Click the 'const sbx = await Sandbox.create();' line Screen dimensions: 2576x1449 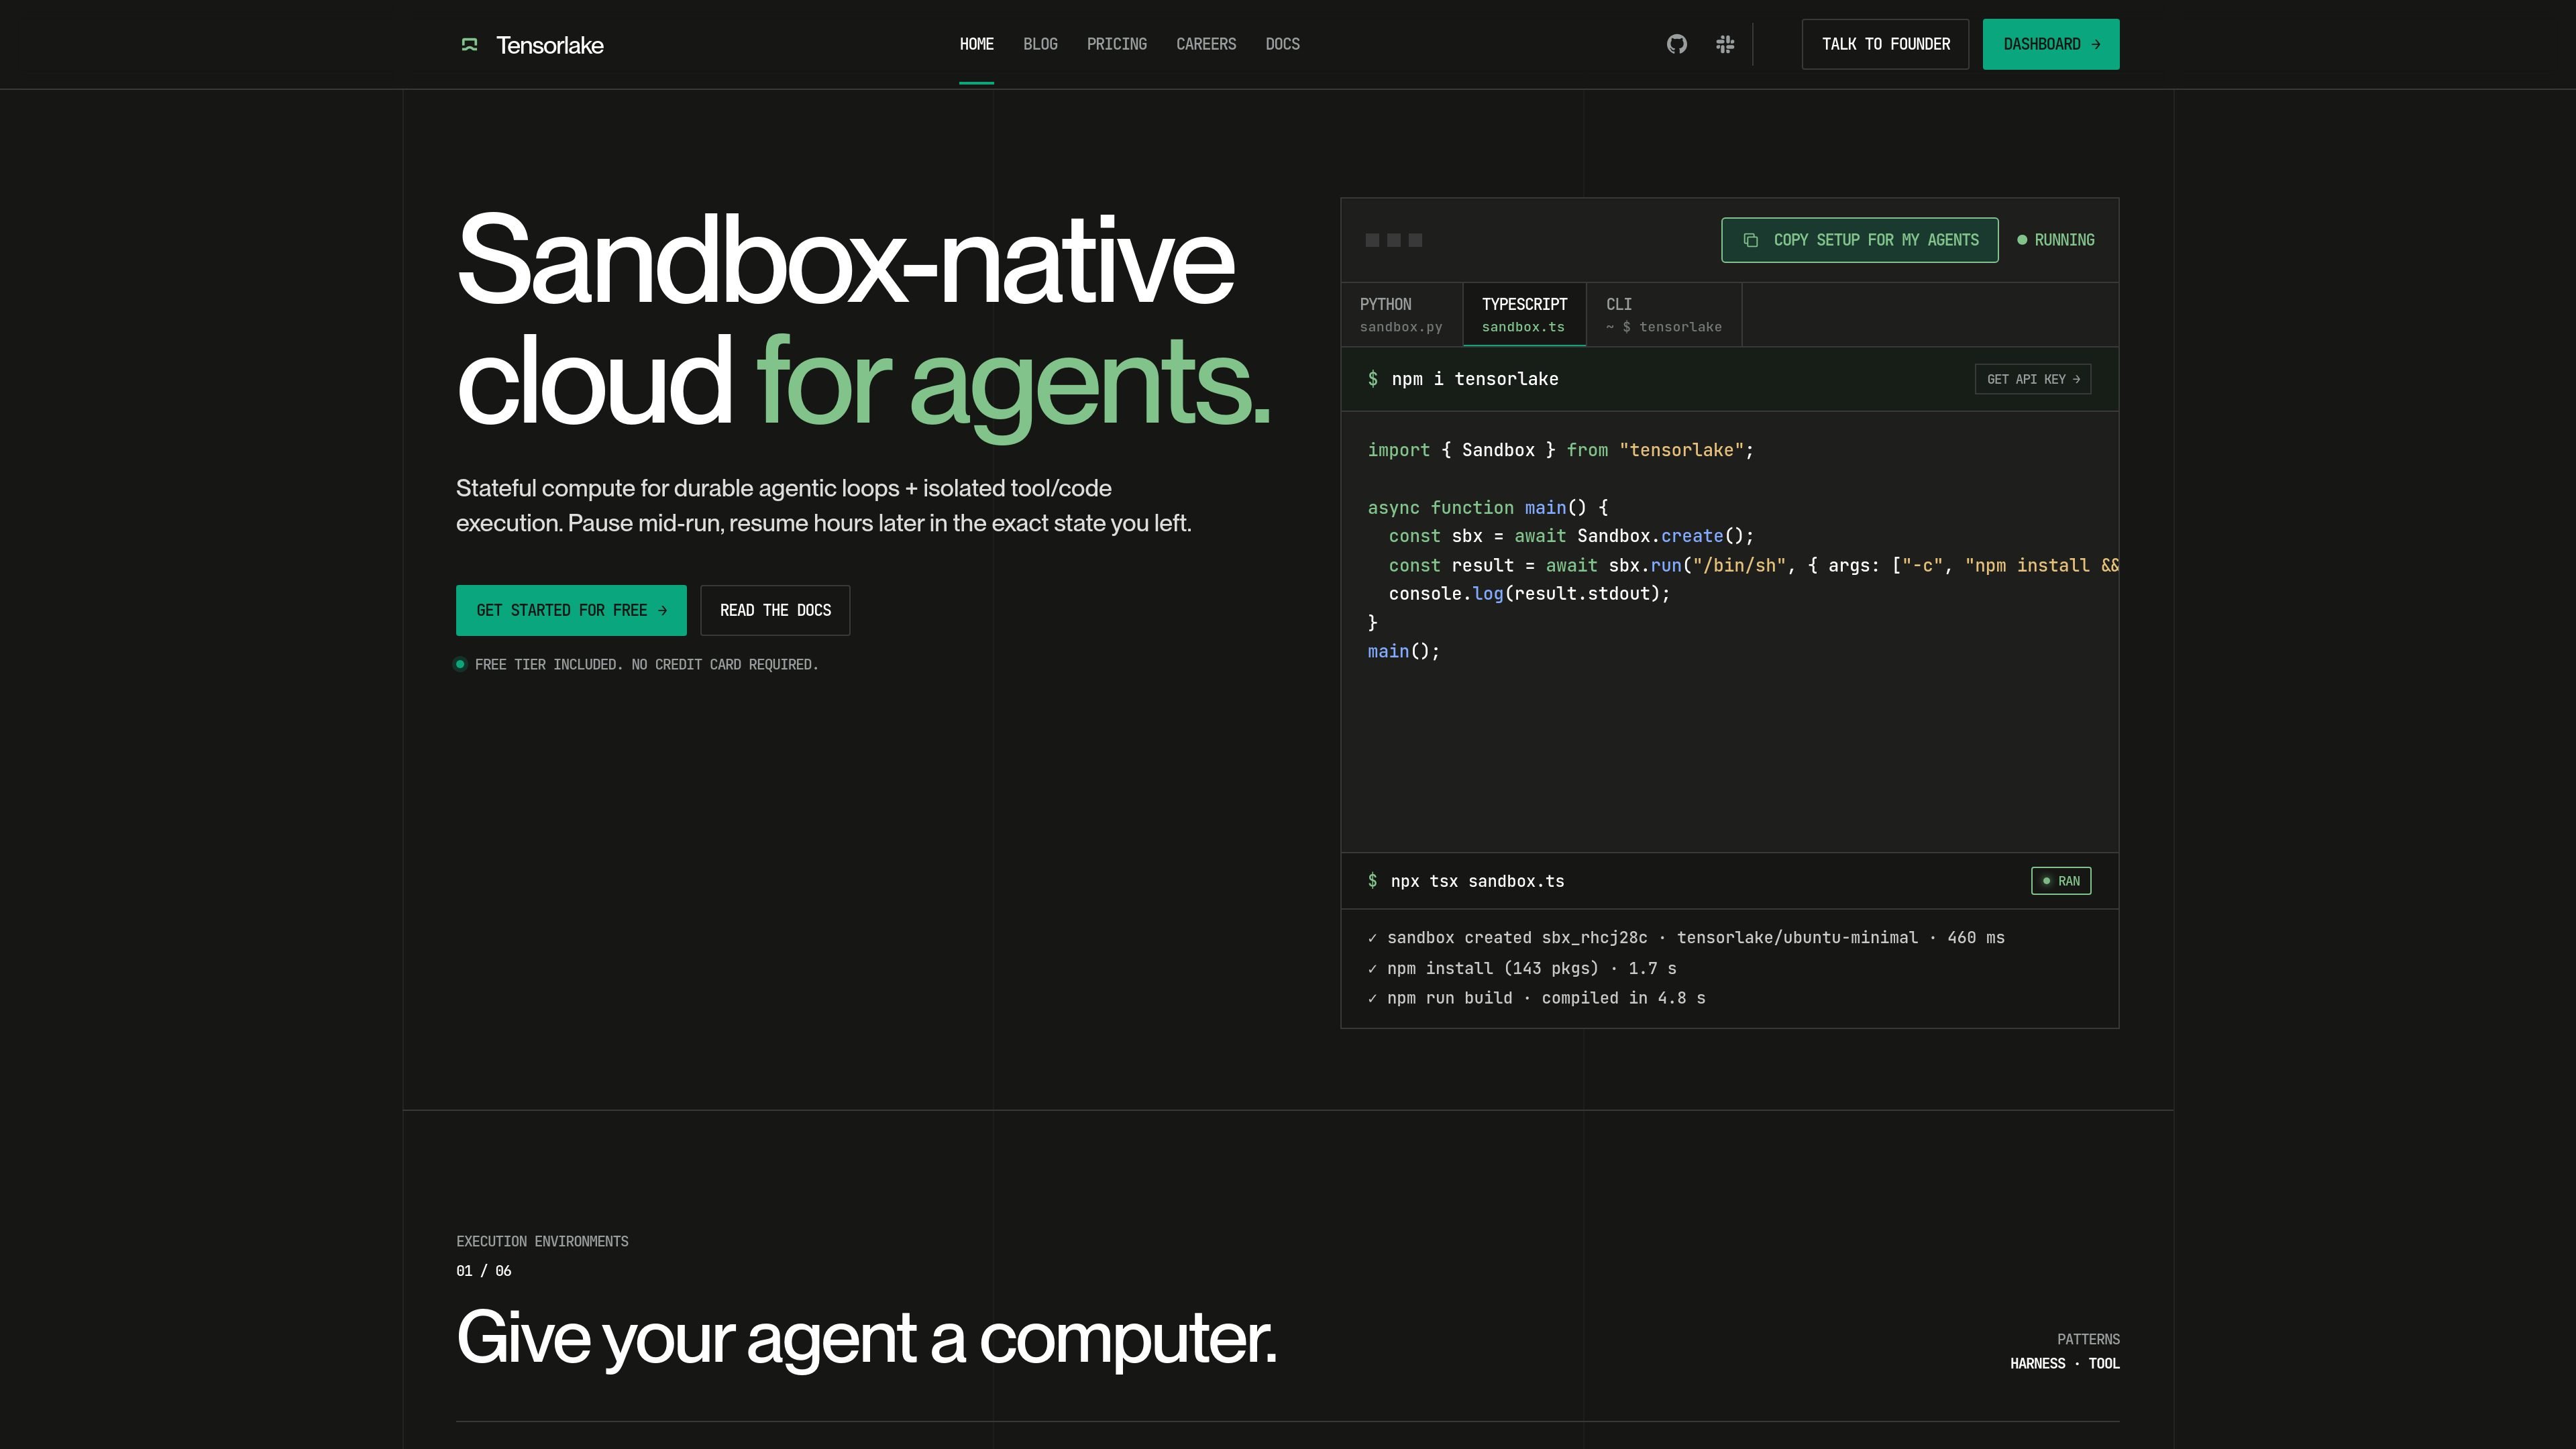[x=1571, y=536]
